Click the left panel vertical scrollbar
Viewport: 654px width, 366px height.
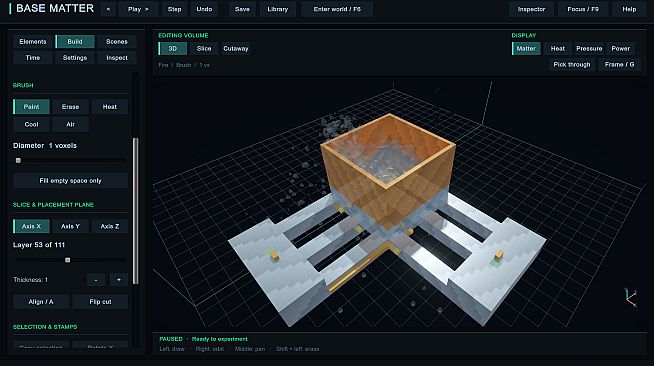[135, 211]
